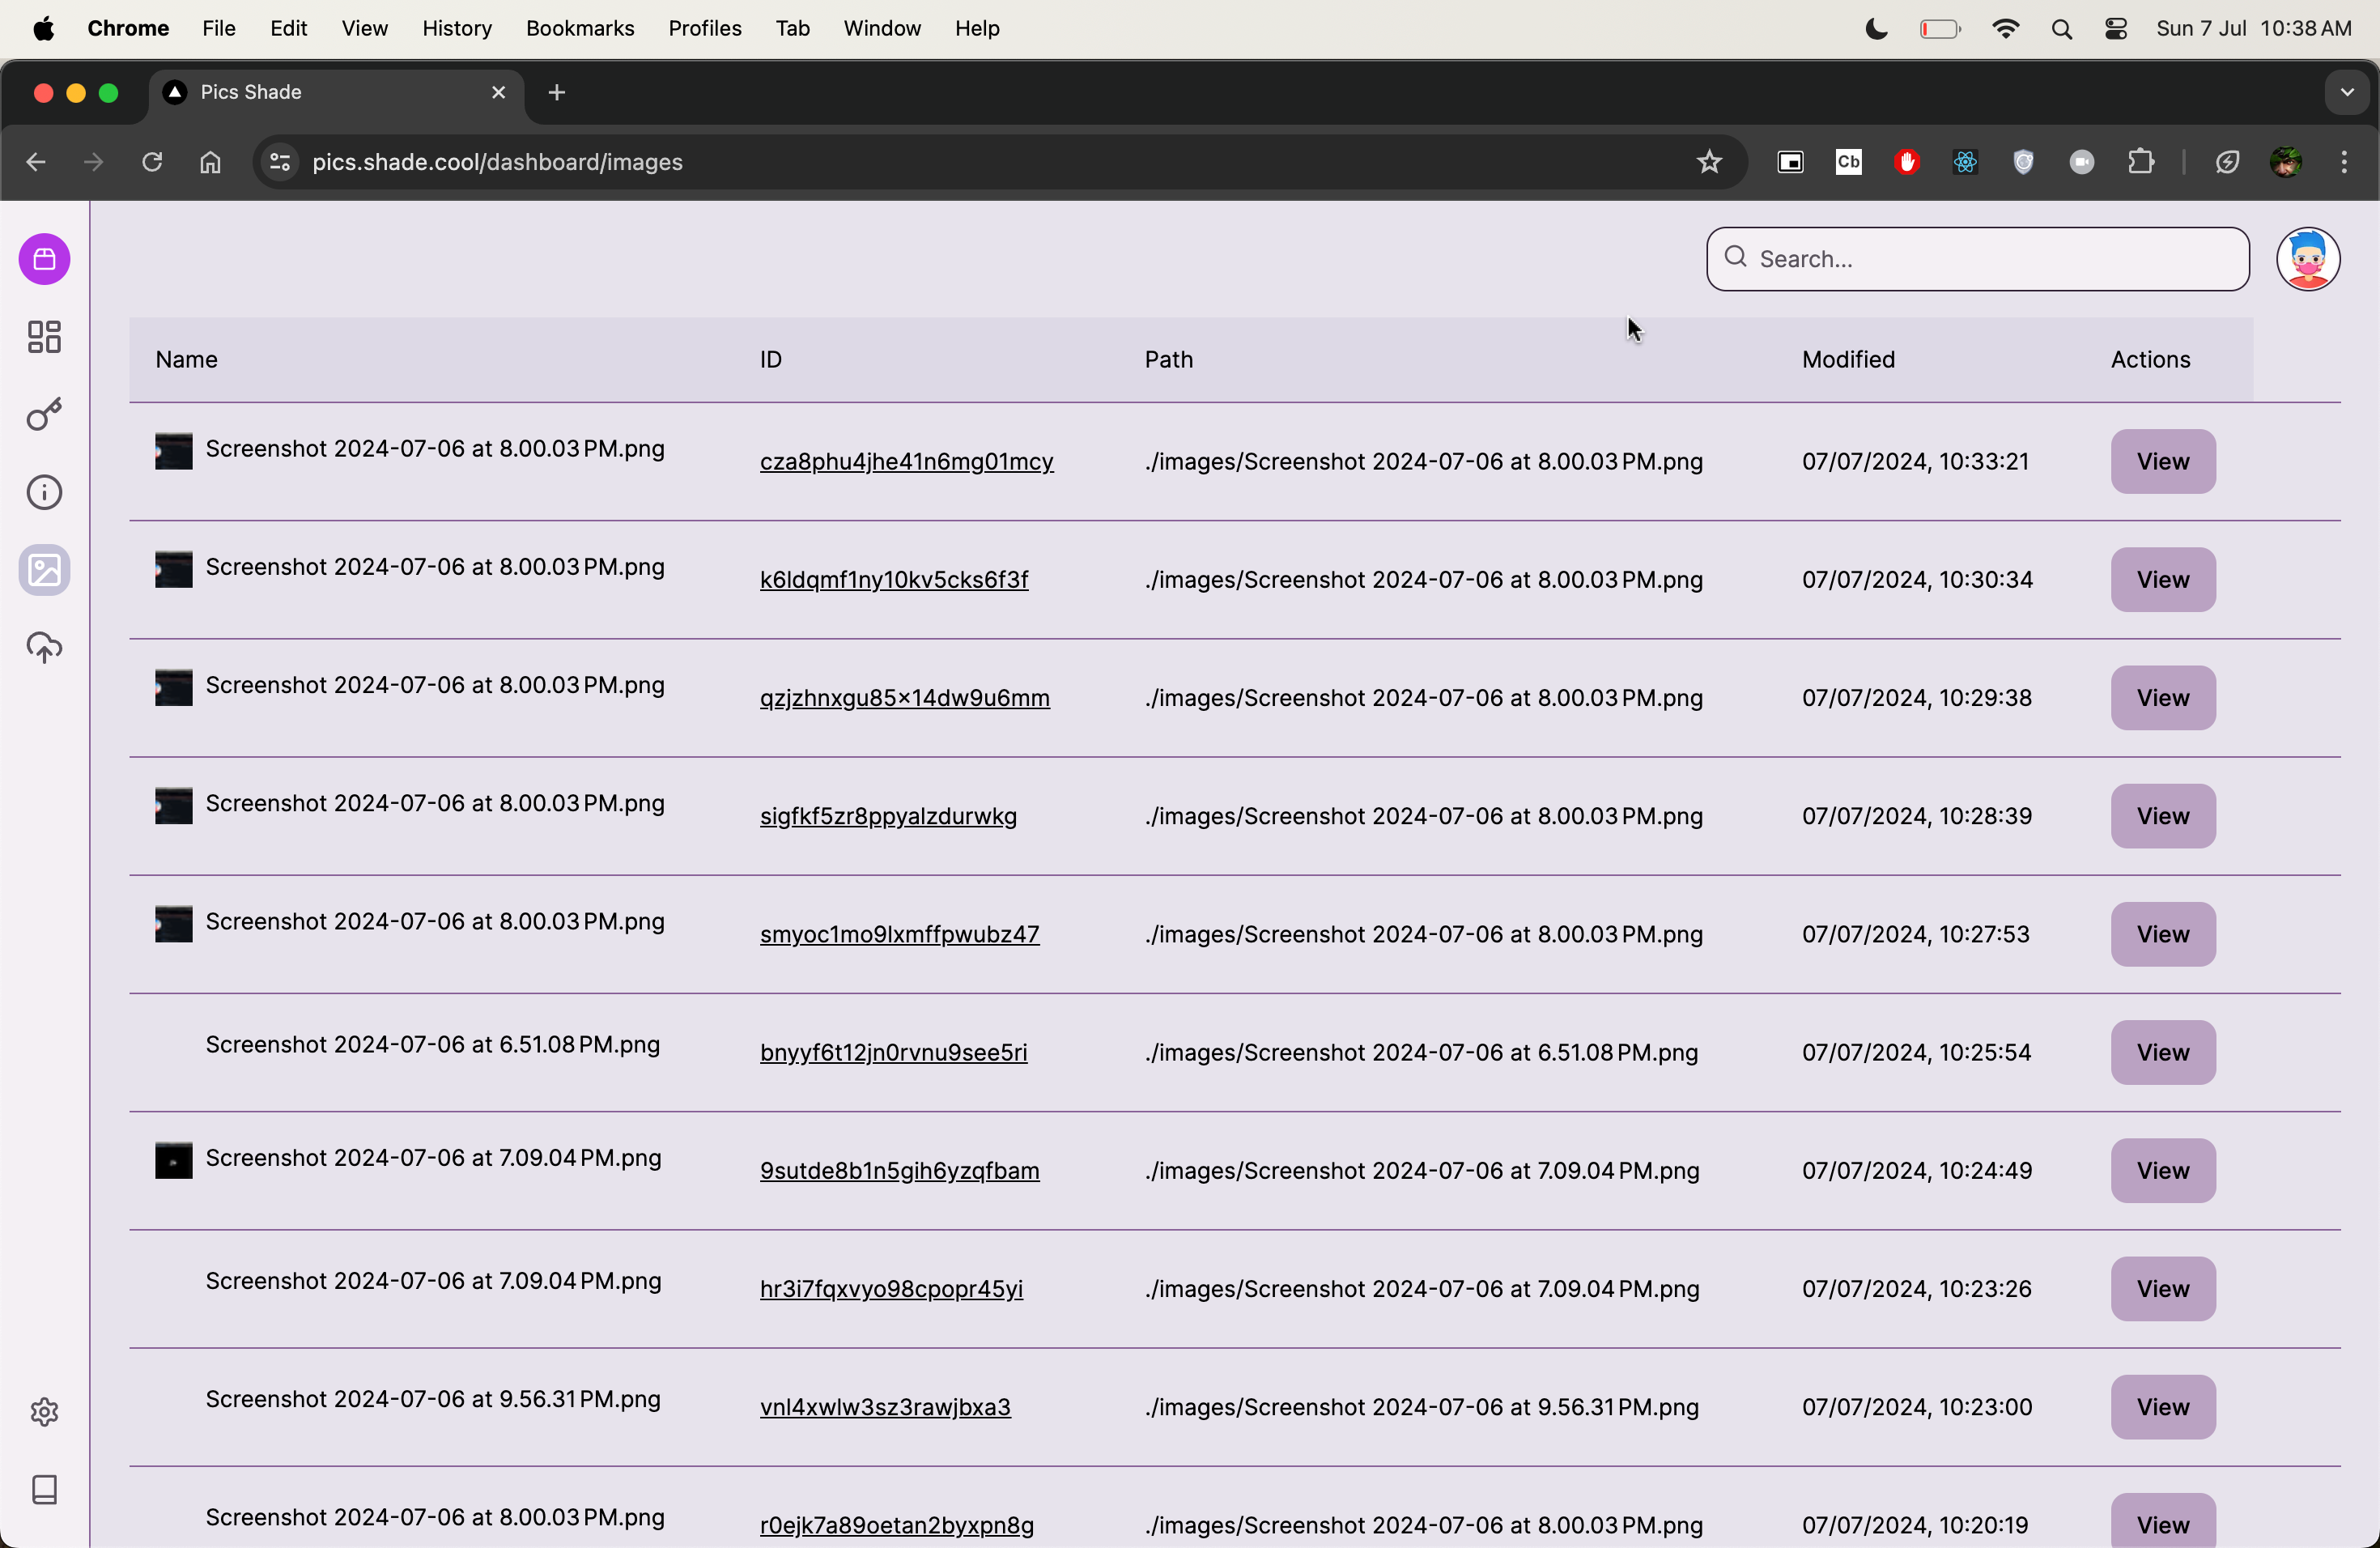This screenshot has height=1548, width=2380.
Task: Click the user avatar at top right
Action: pos(2308,259)
